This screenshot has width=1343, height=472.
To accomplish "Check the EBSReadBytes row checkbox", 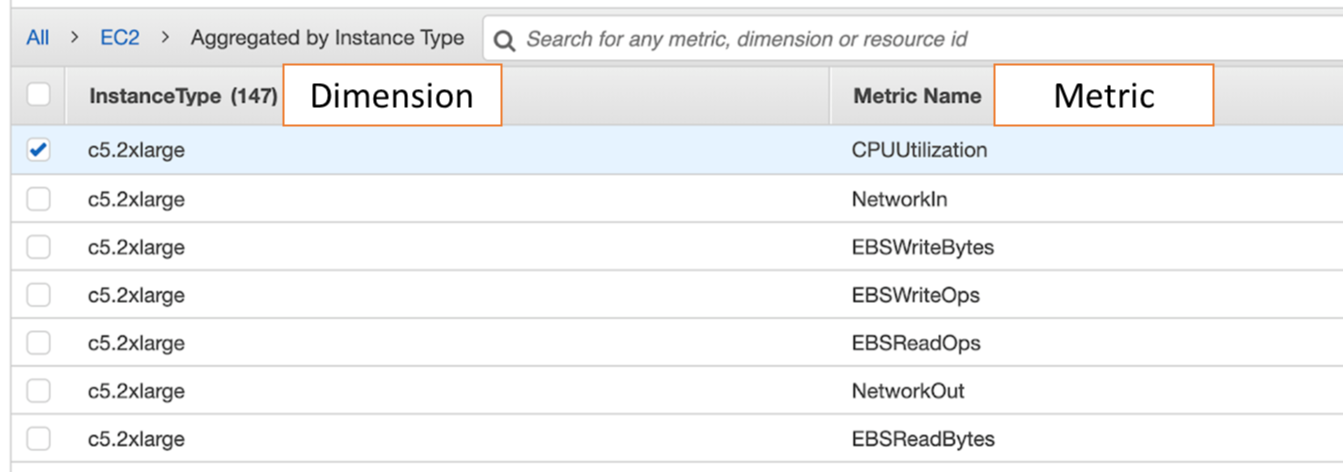I will (x=38, y=439).
